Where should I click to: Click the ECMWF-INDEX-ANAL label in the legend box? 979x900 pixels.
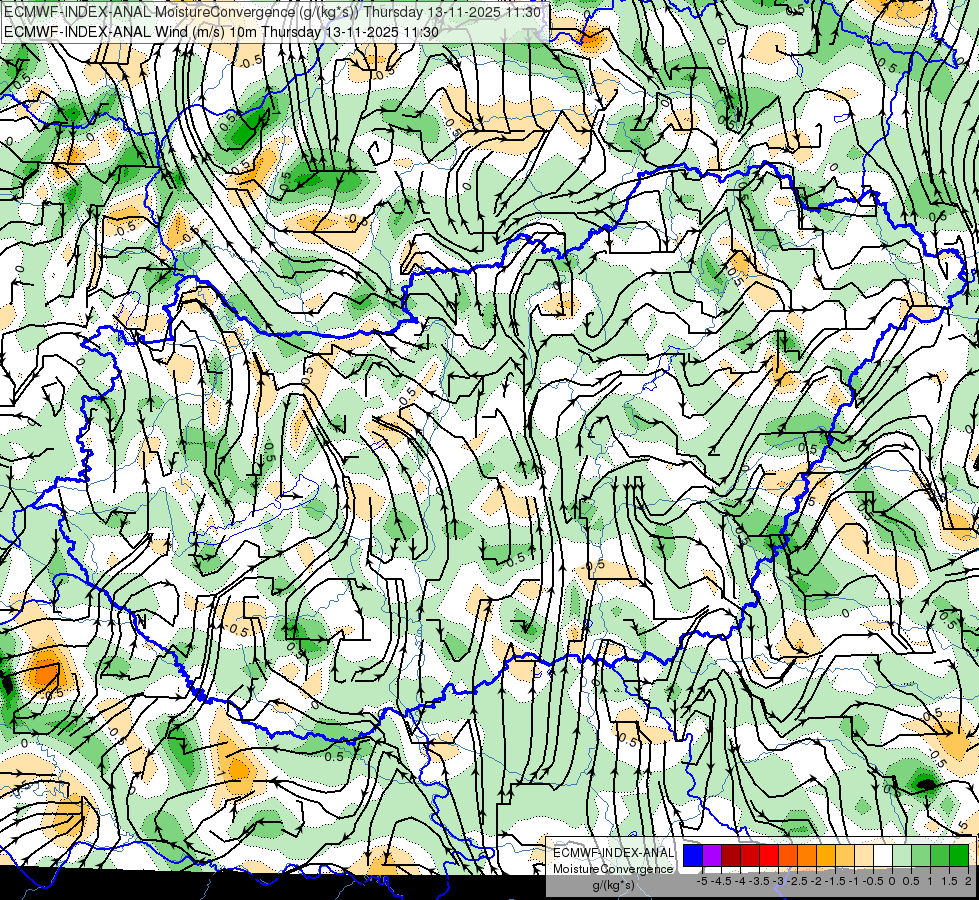point(614,853)
